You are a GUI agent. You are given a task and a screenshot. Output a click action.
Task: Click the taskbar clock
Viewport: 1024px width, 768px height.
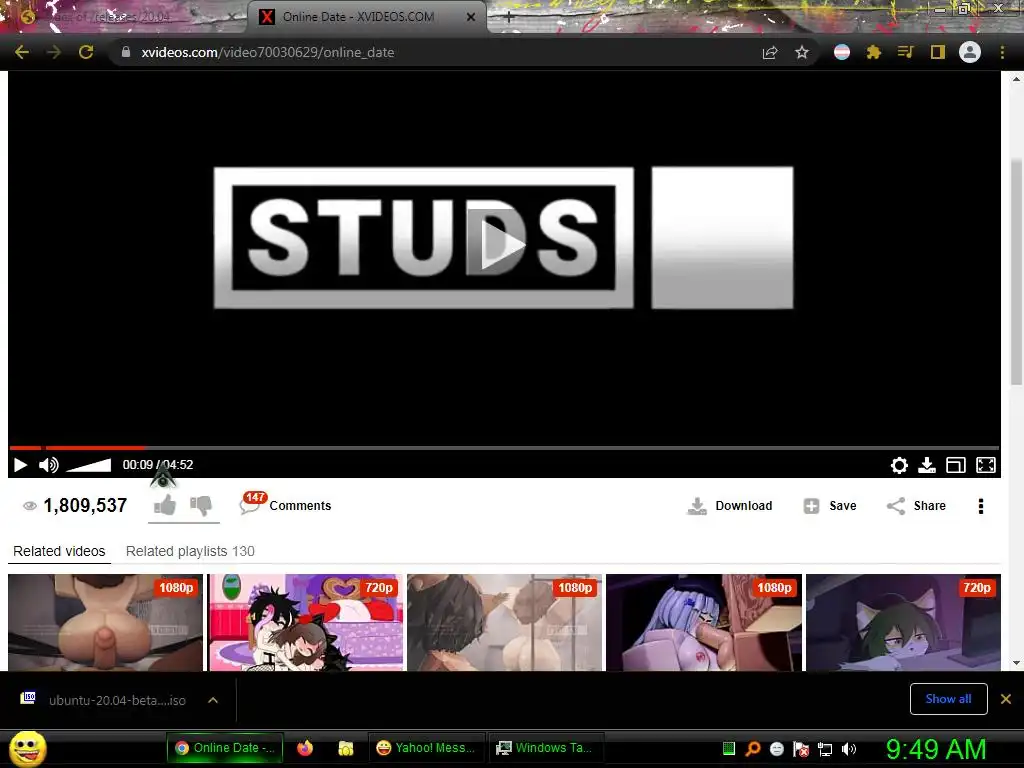[936, 749]
